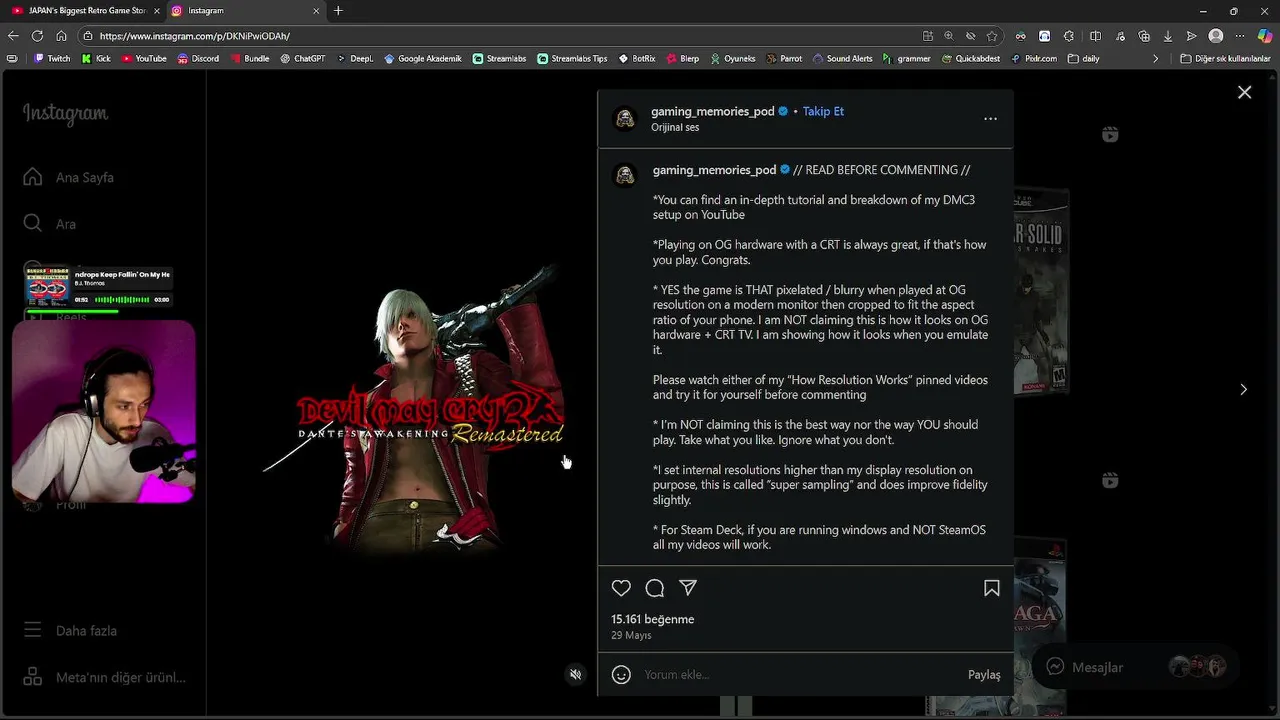The image size is (1280, 720).
Task: Open YouTube bookmark
Action: 144,58
